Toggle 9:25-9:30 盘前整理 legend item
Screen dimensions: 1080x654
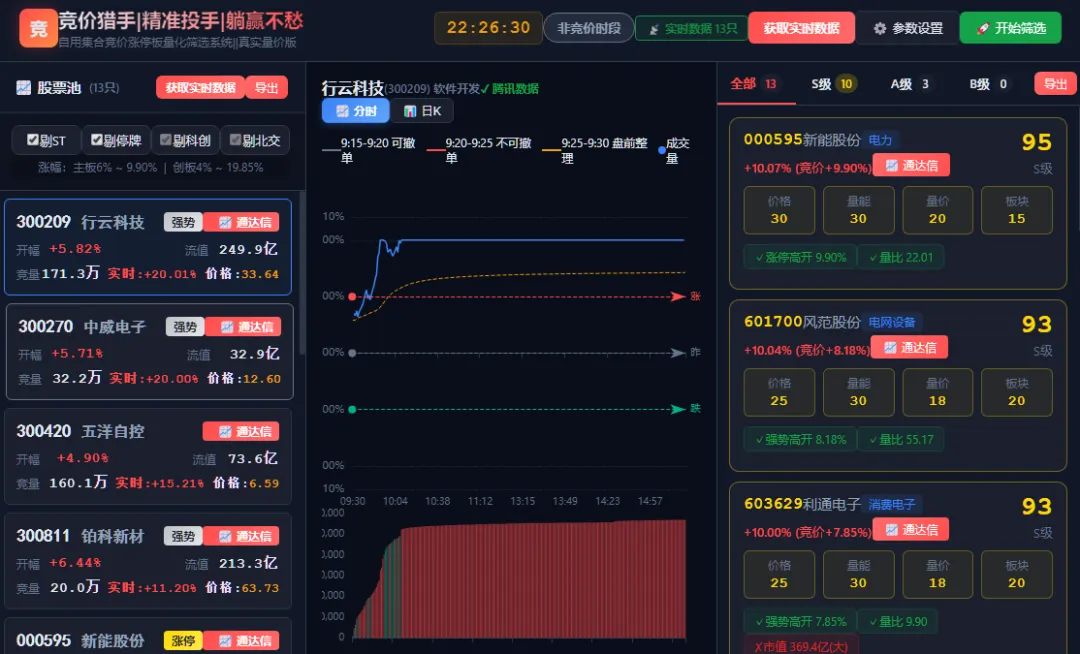coord(595,150)
